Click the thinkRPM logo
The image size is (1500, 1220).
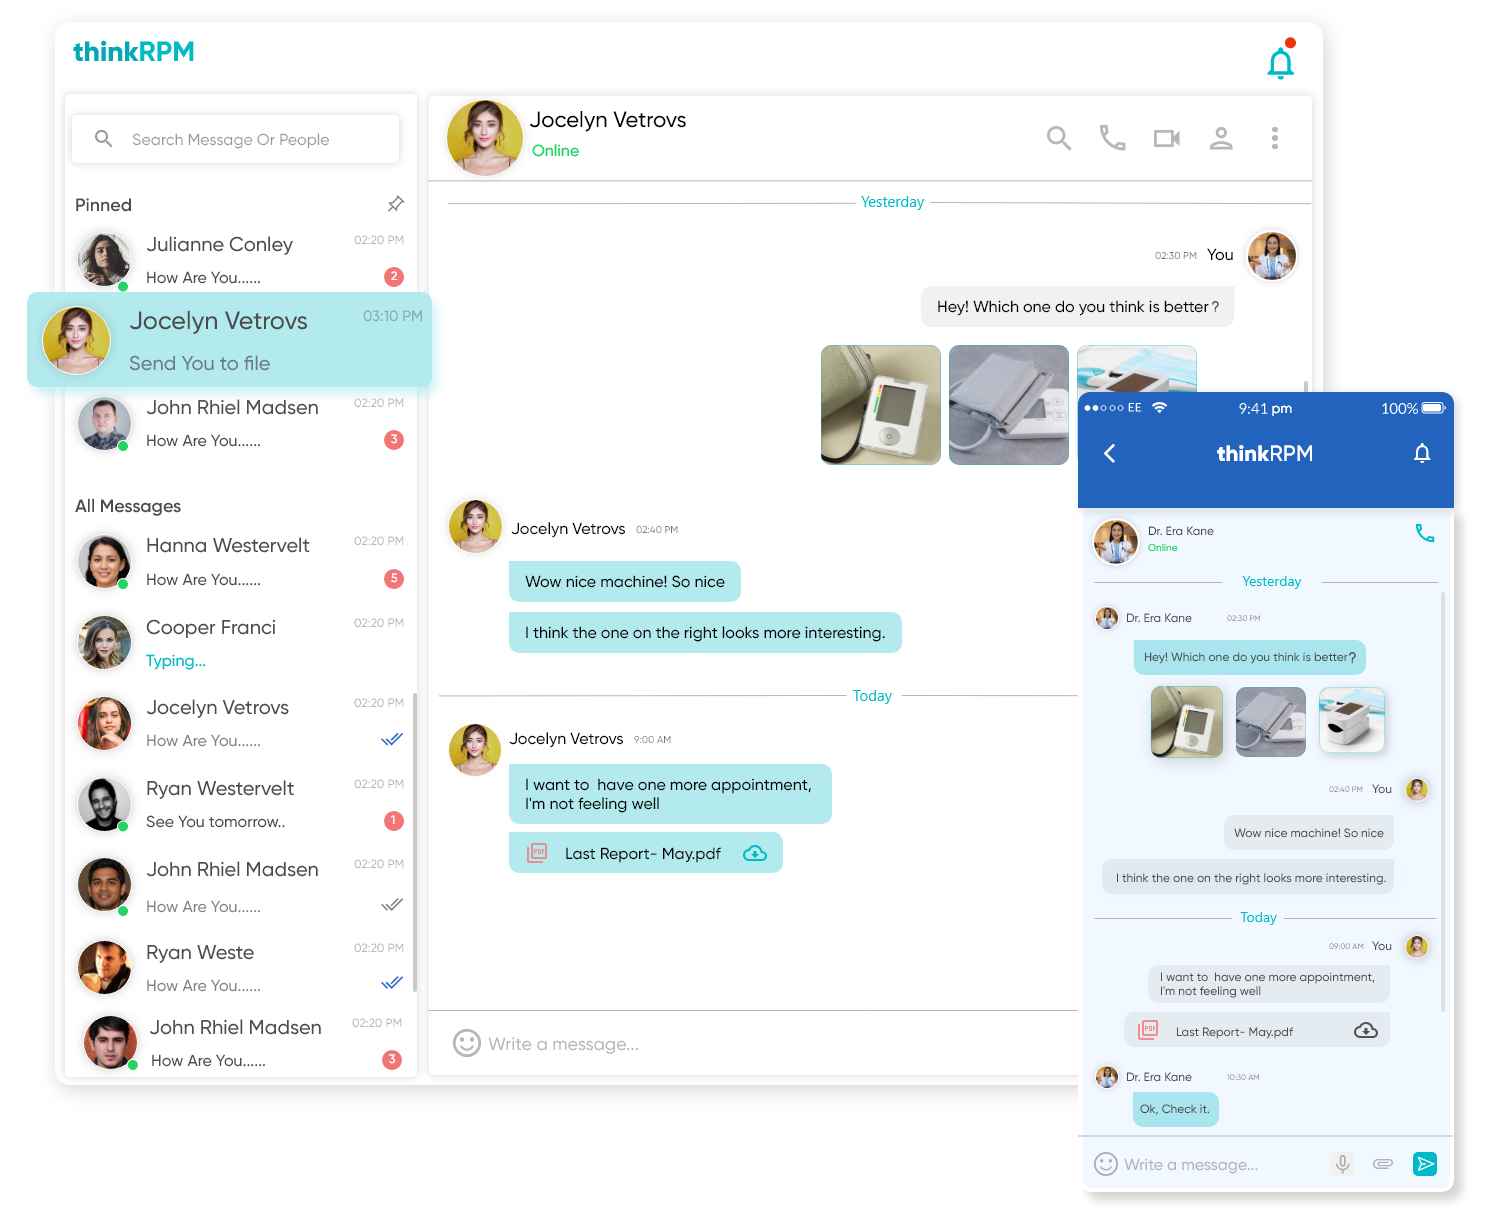point(133,51)
